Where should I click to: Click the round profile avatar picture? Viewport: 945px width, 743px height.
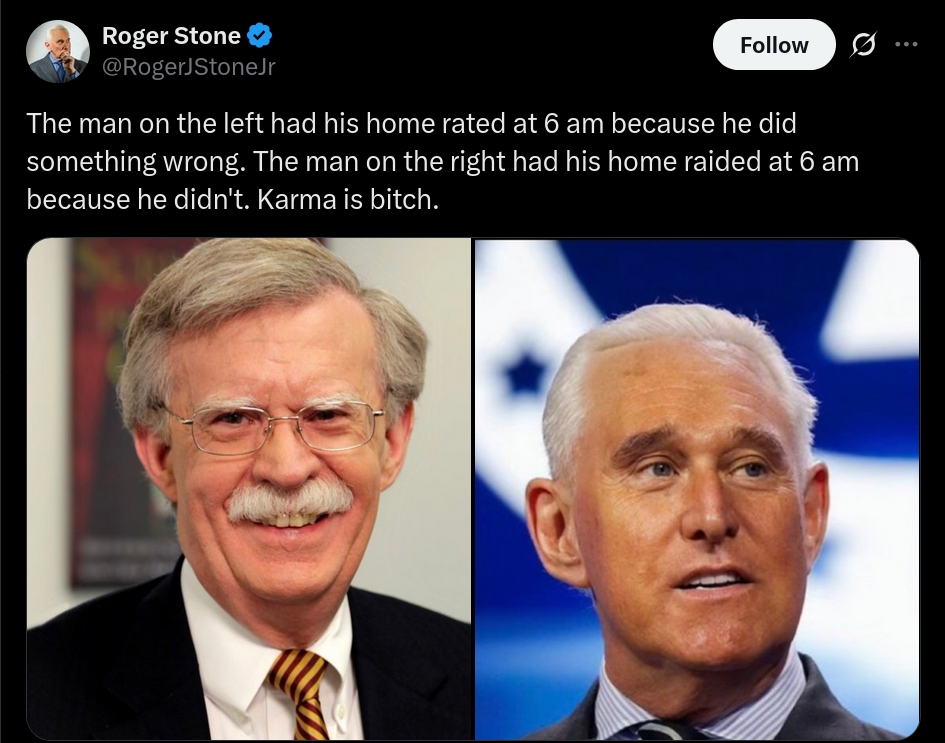(x=58, y=52)
